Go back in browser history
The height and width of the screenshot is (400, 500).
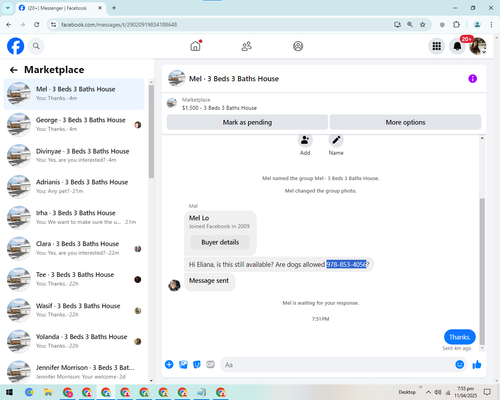tap(9, 25)
